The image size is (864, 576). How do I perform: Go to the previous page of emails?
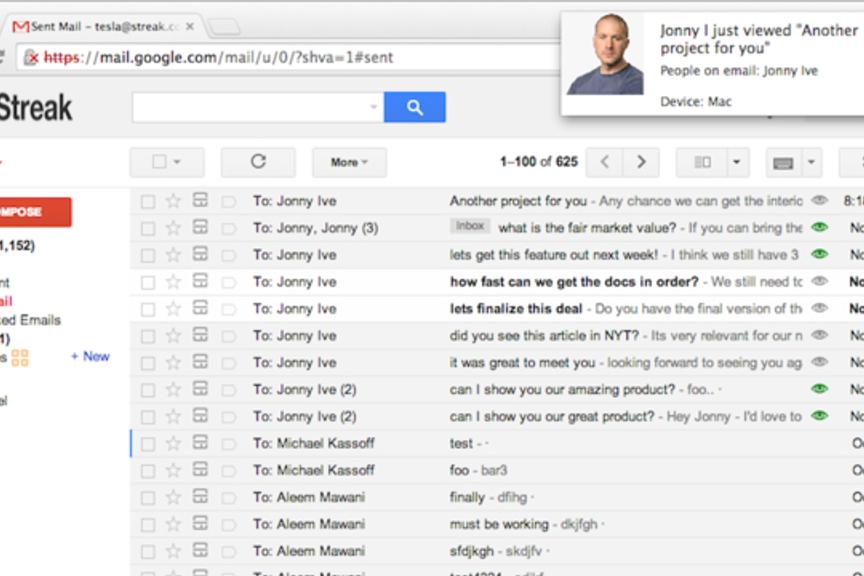[604, 162]
